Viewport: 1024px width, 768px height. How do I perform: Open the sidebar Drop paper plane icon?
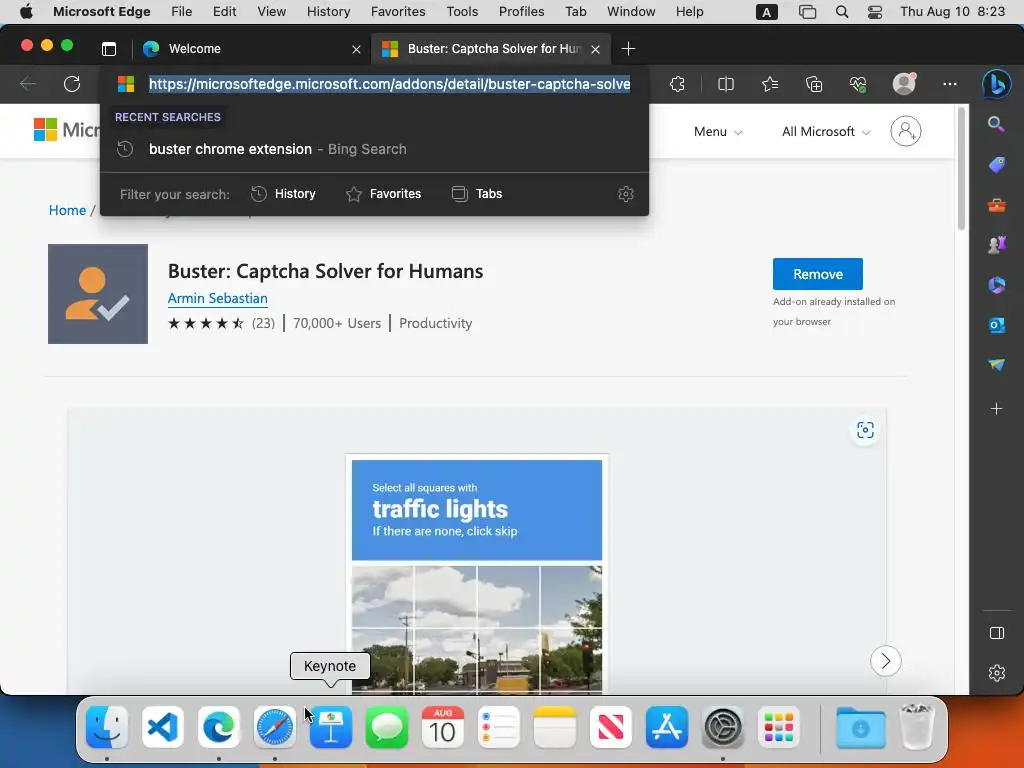pyautogui.click(x=996, y=364)
